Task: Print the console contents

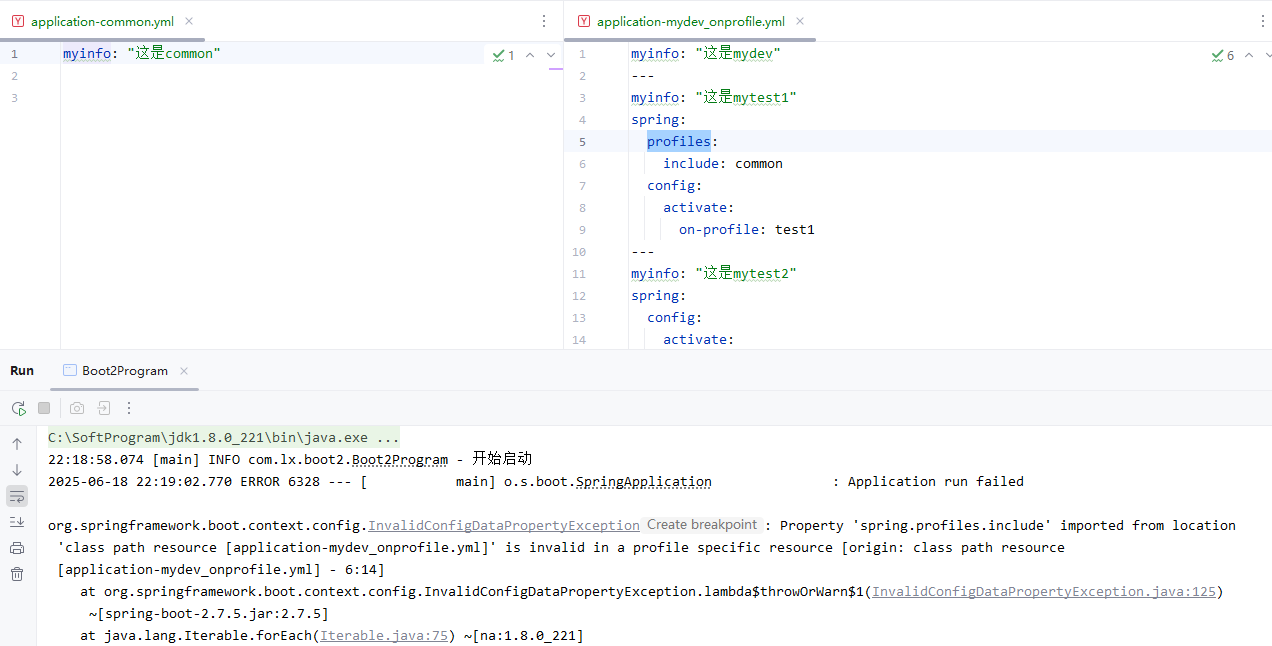Action: 17,547
